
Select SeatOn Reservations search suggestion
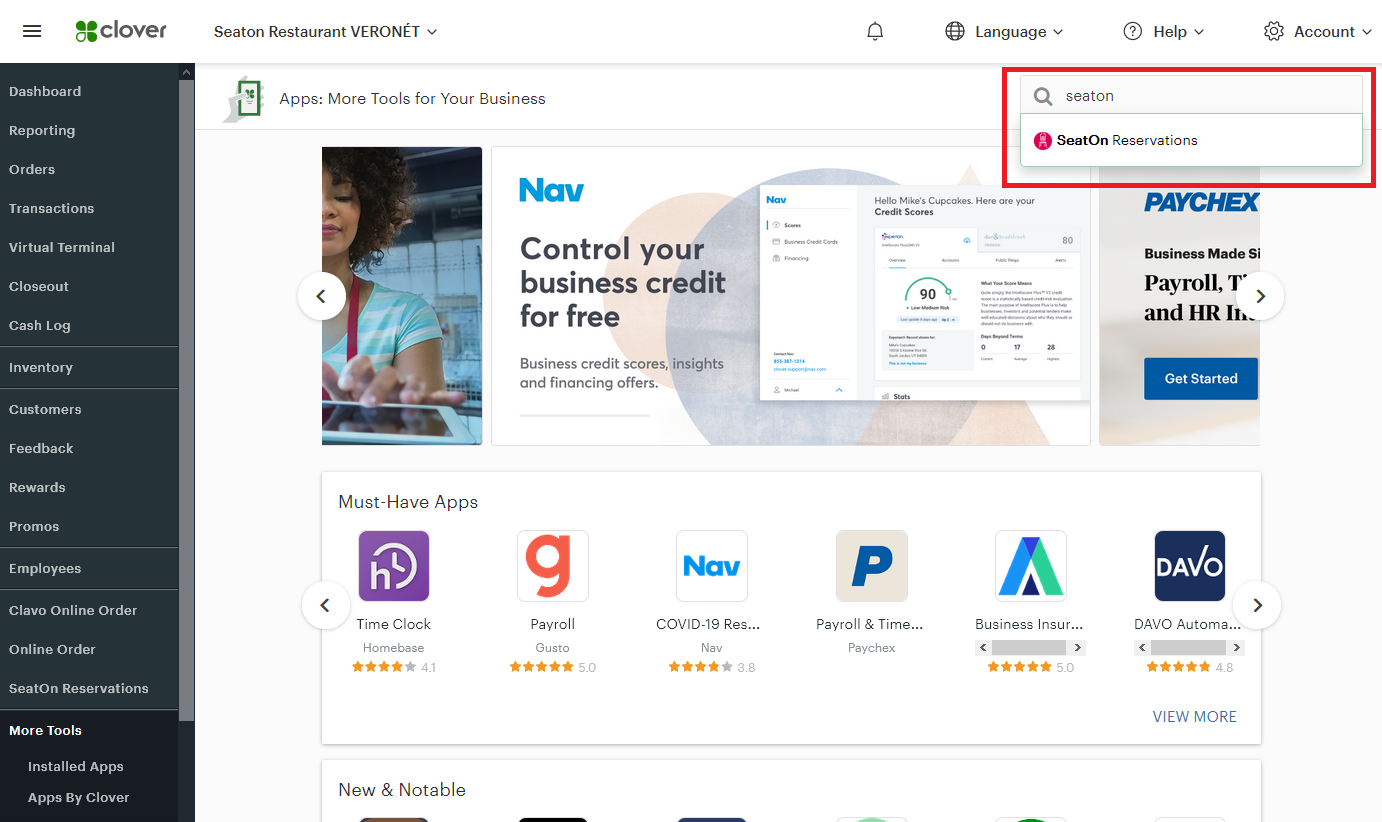pyautogui.click(x=1191, y=141)
